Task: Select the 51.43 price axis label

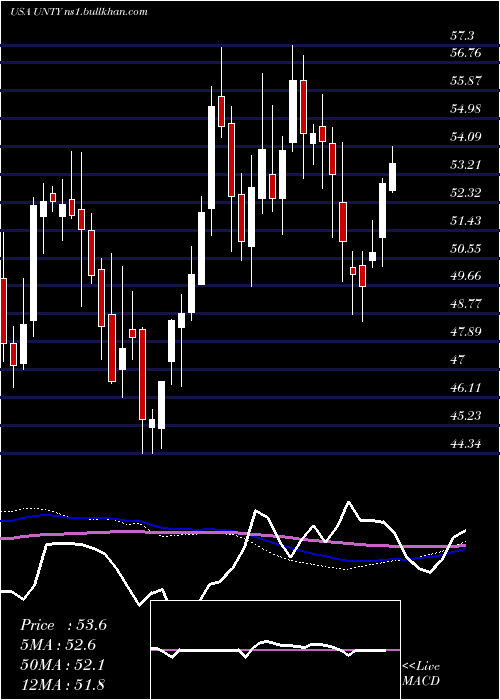Action: click(x=467, y=220)
